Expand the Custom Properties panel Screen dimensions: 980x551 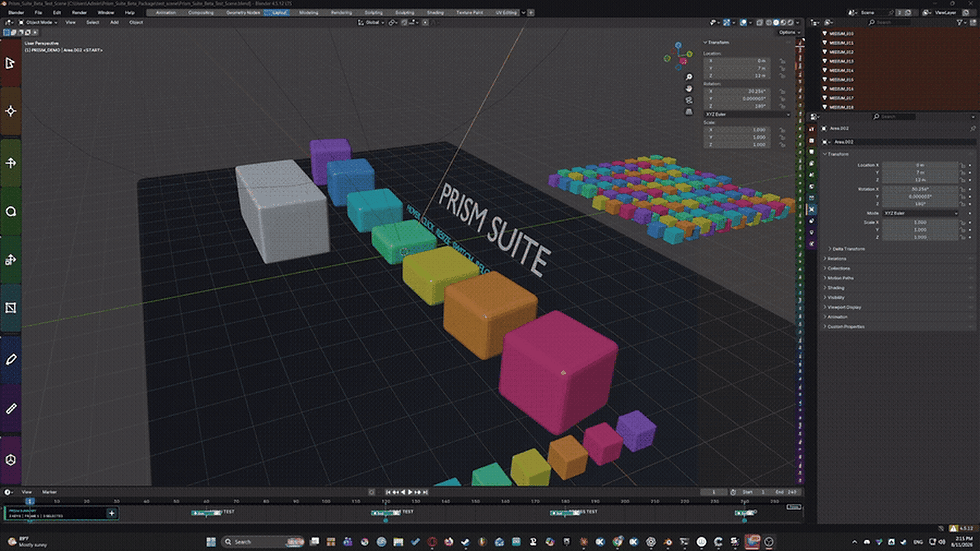[x=845, y=327]
